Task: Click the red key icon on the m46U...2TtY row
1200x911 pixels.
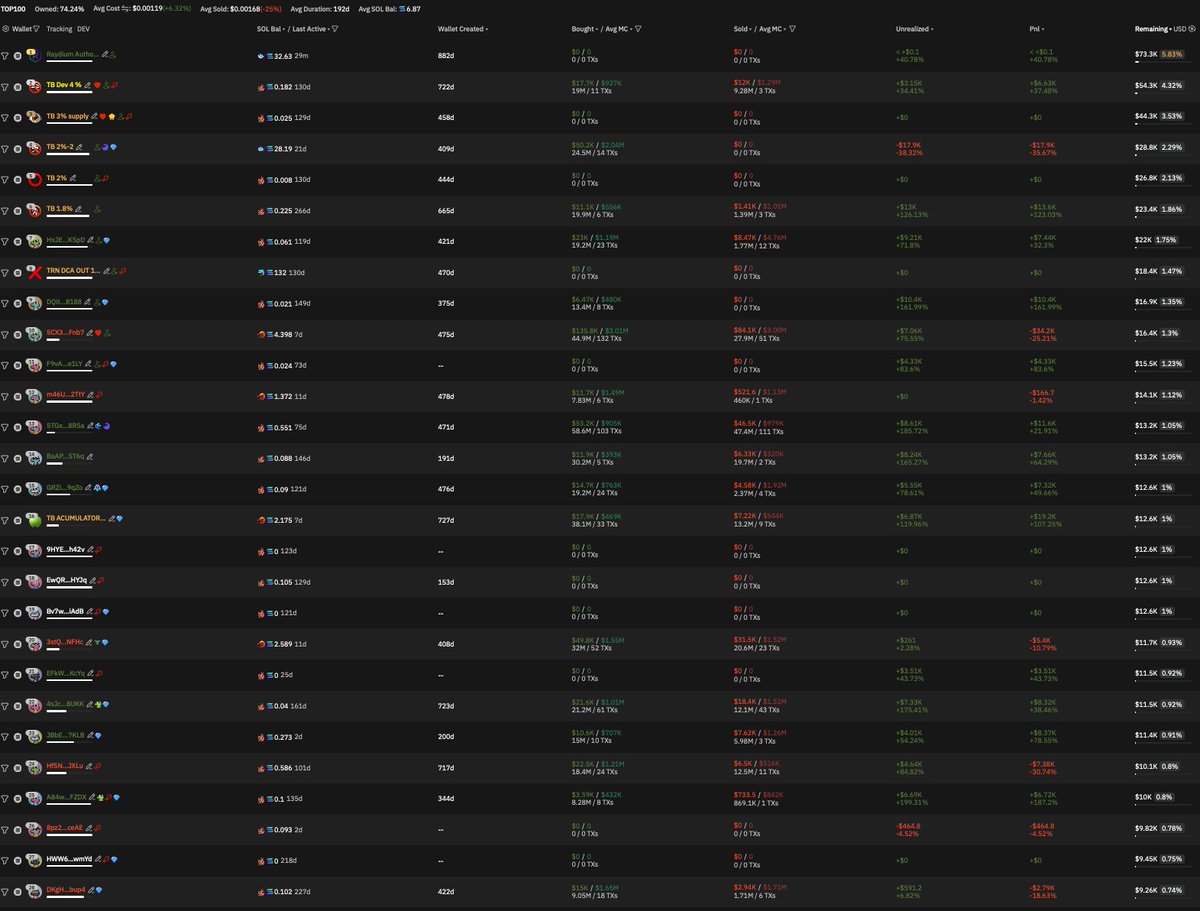Action: [x=99, y=395]
